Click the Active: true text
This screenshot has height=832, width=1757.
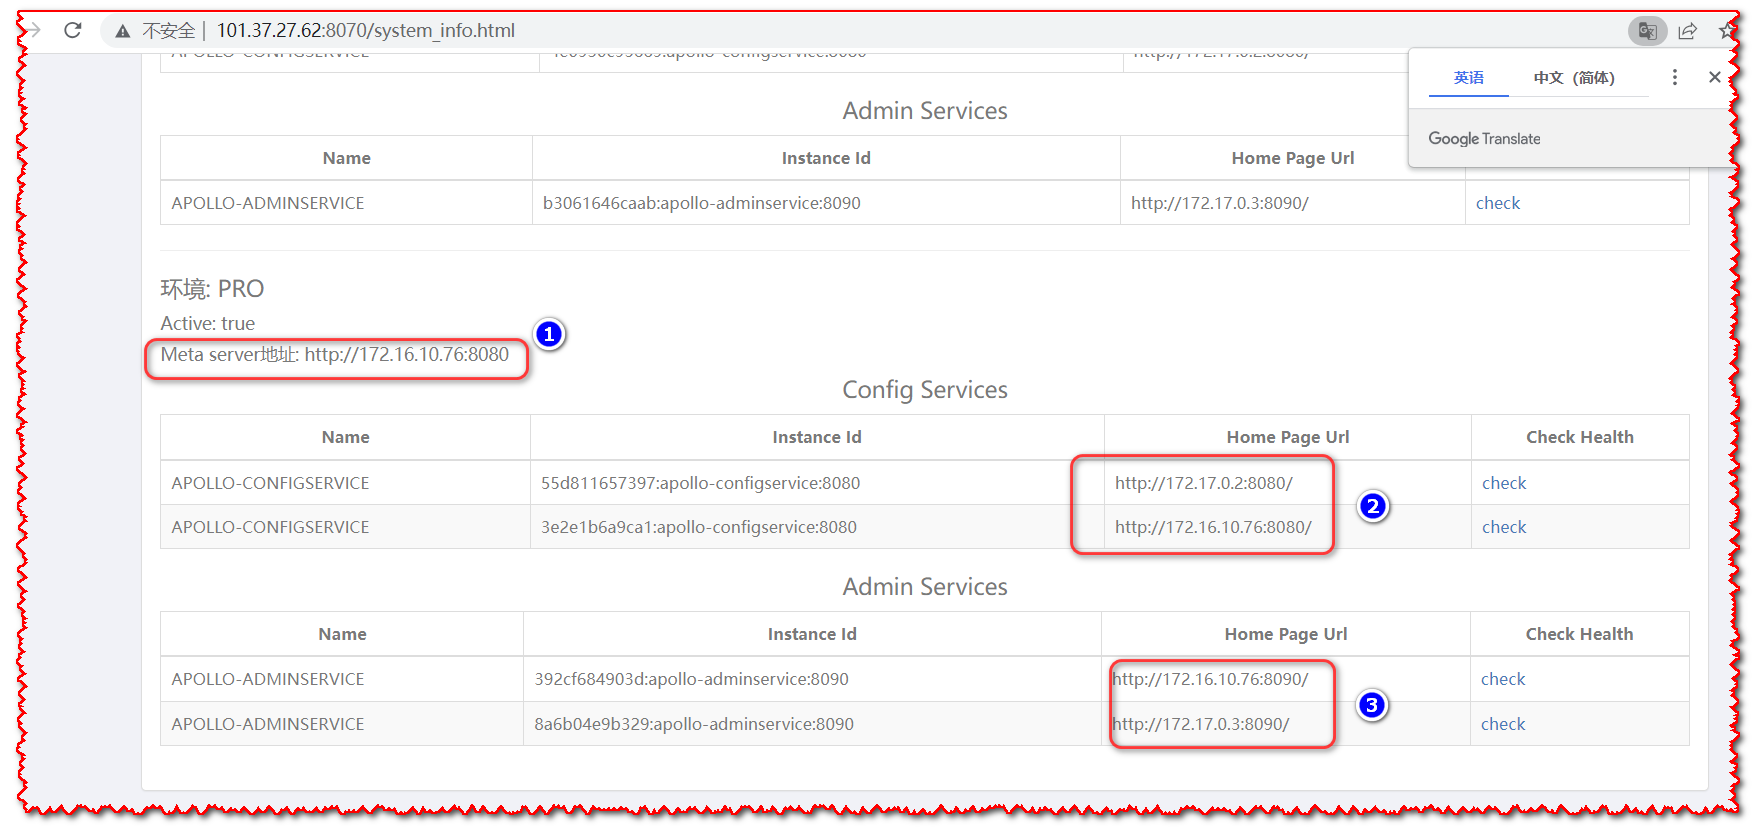(208, 323)
